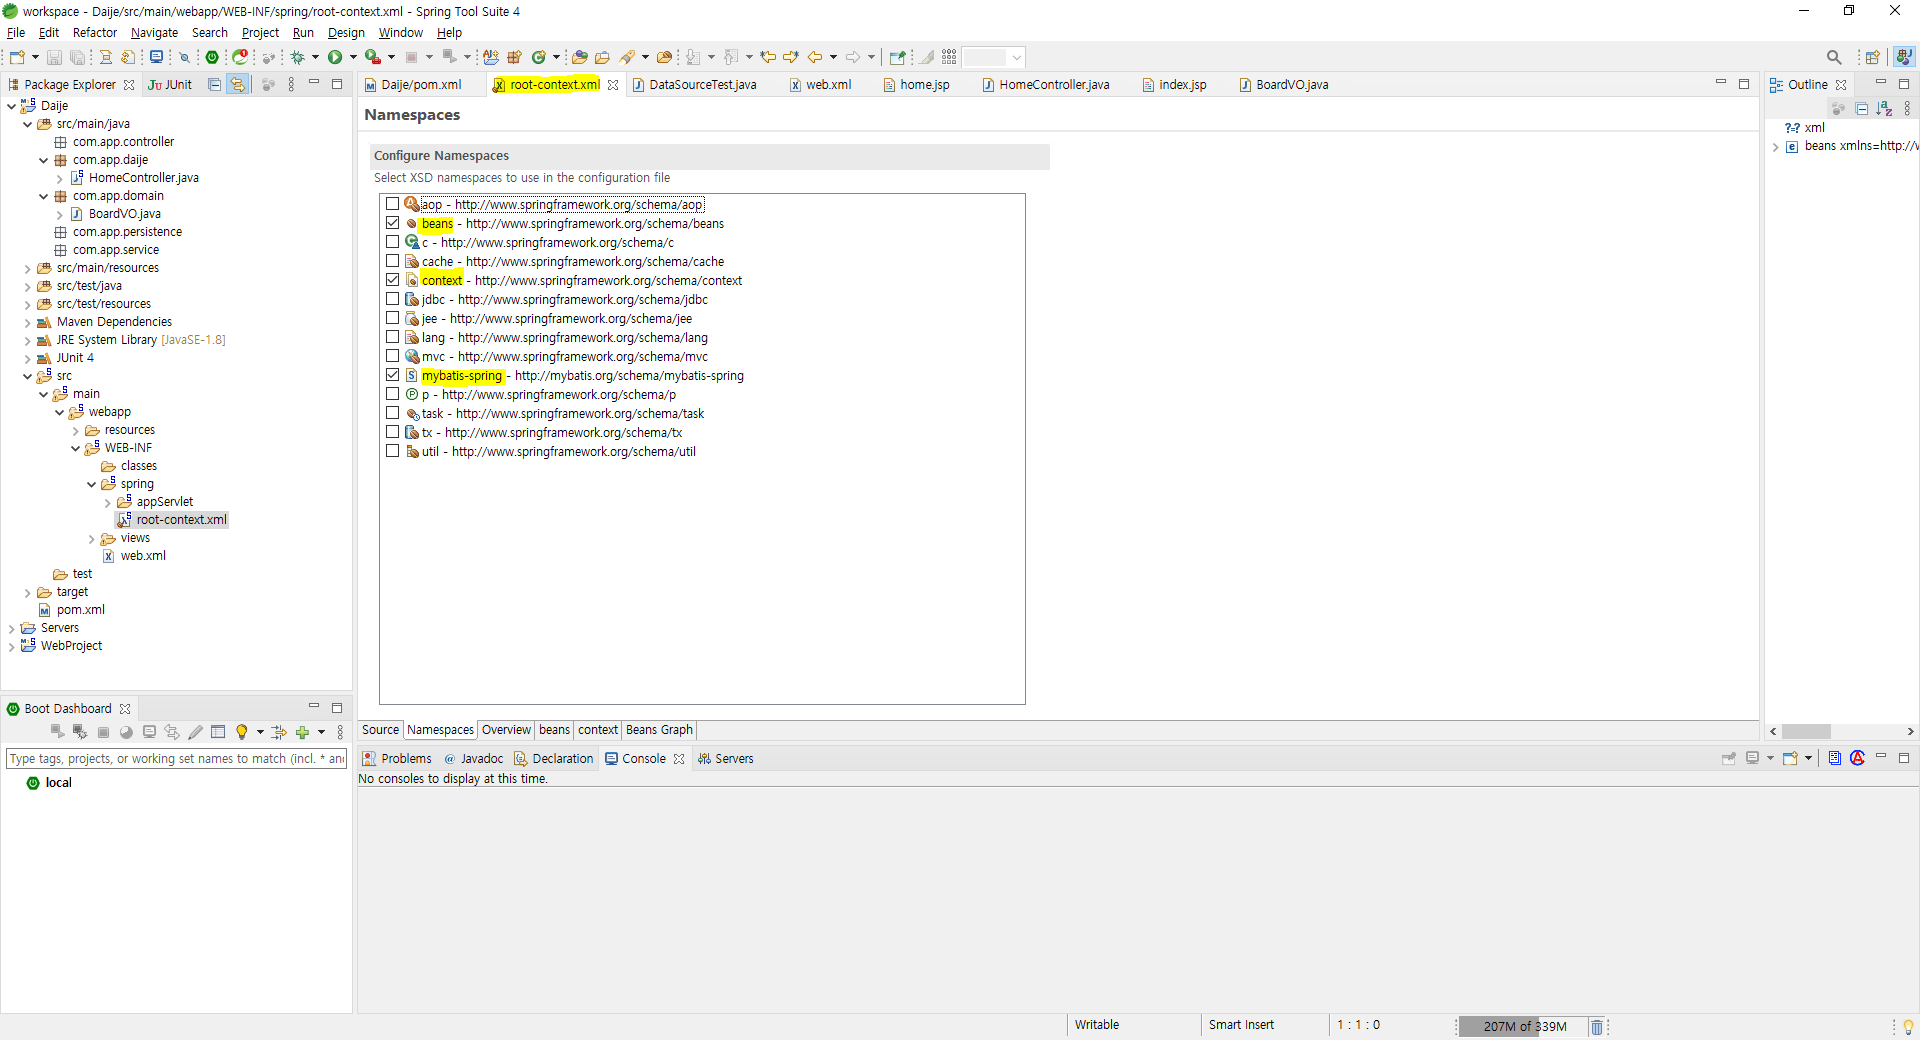Screen dimensions: 1920x1040
Task: Click Last Edit Location toolbar icon
Action: [767, 57]
